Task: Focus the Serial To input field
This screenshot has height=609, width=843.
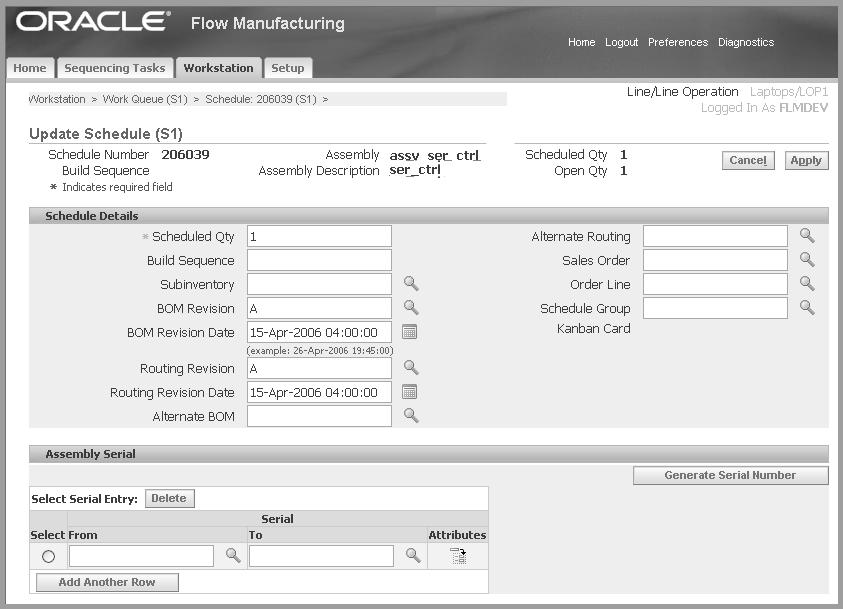Action: coord(322,556)
